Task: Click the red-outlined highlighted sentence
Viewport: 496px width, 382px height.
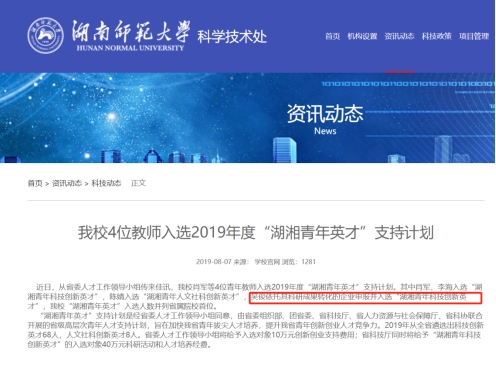Action: click(x=366, y=298)
